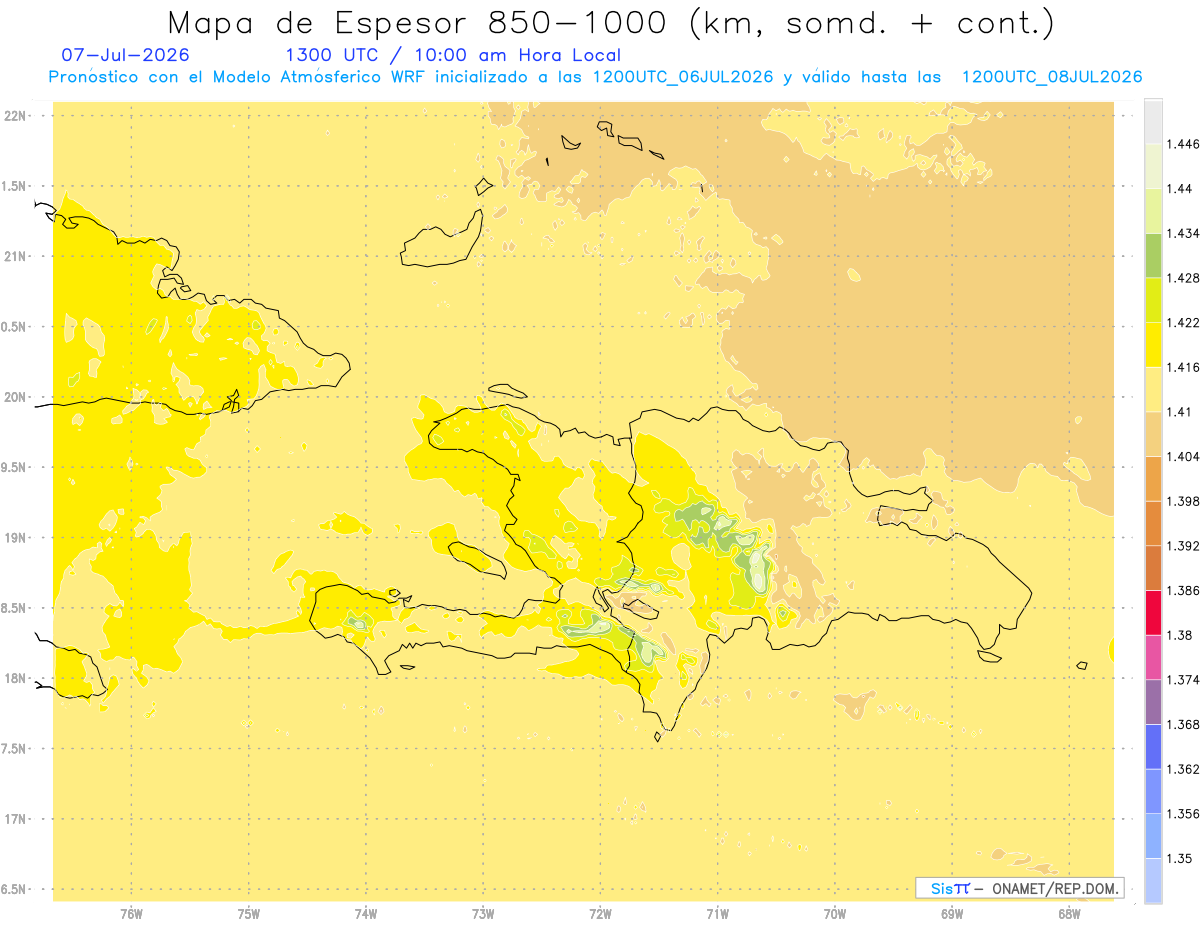Screen dimensions: 1200x927
Task: Click the legend value '1.38'
Action: pyautogui.click(x=1181, y=635)
